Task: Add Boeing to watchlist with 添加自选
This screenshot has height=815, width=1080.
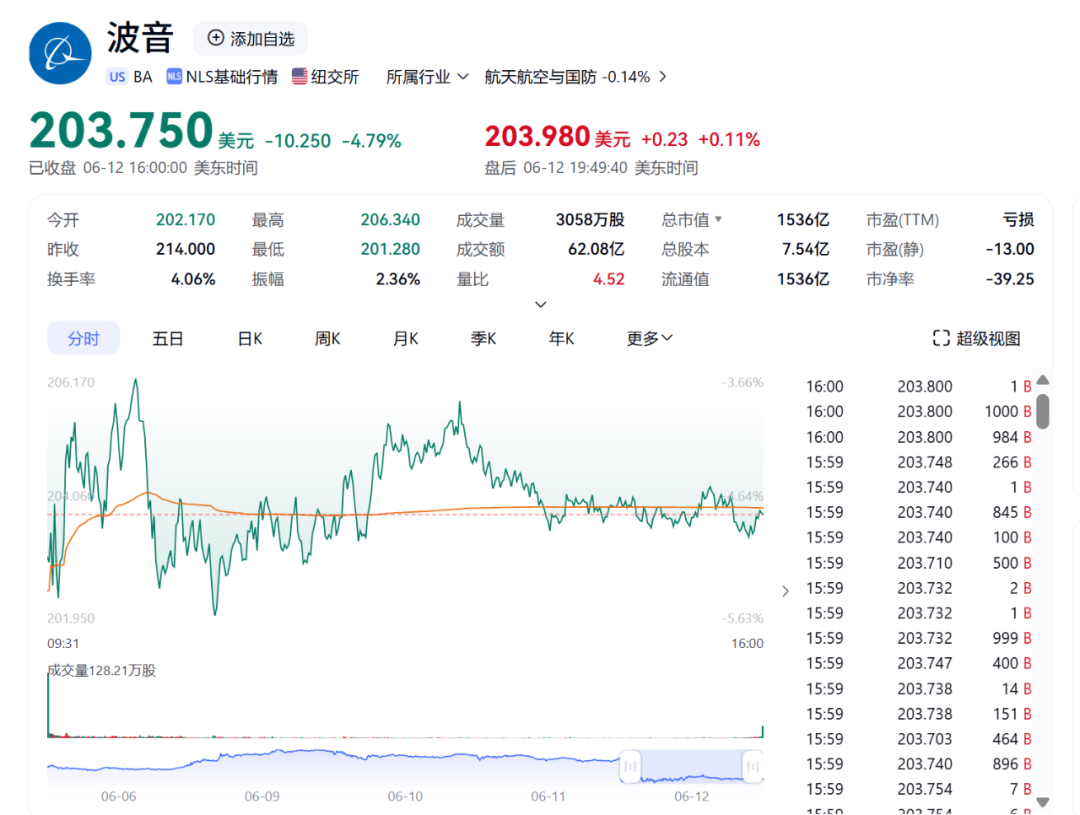Action: point(251,39)
